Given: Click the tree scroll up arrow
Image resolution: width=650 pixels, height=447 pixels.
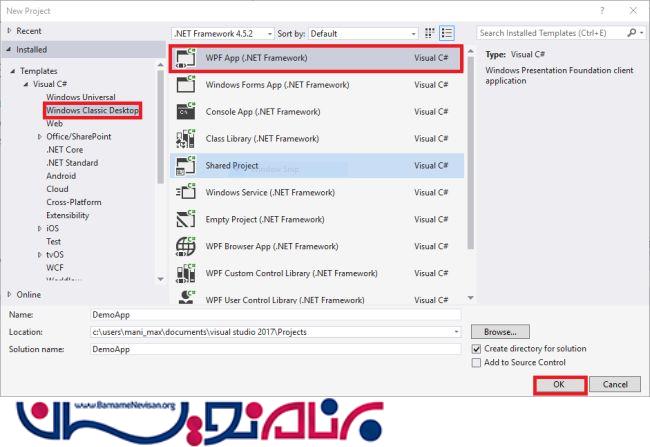Looking at the screenshot, I should coord(160,65).
